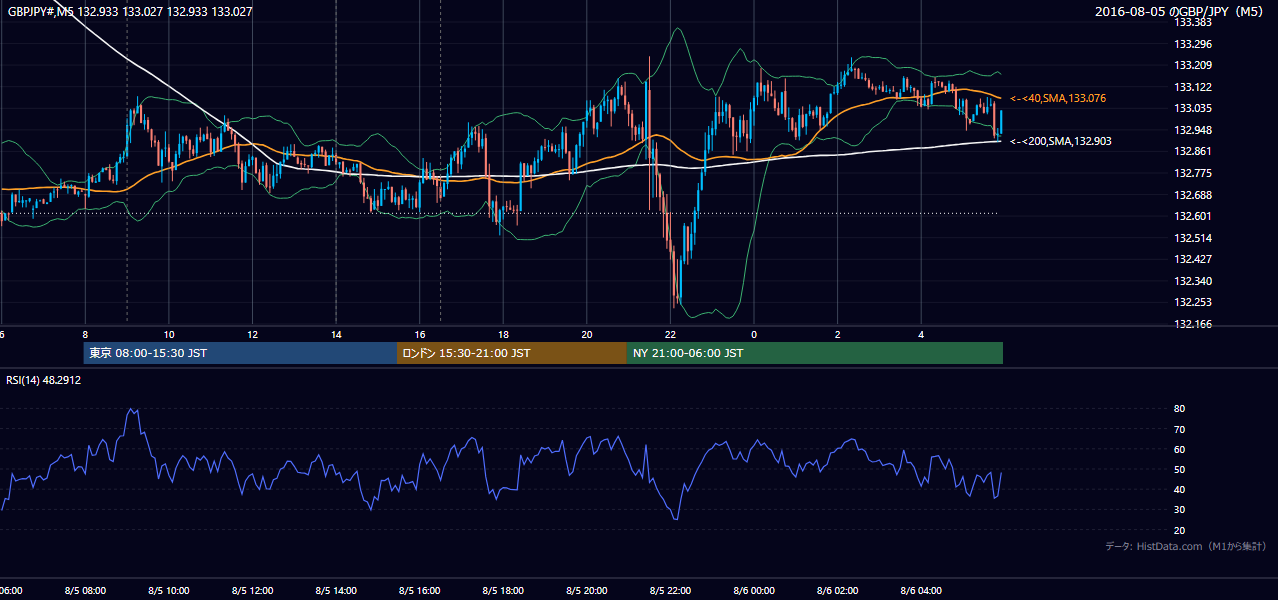Click RSI scale value 70
The height and width of the screenshot is (600, 1278).
pyautogui.click(x=1179, y=429)
